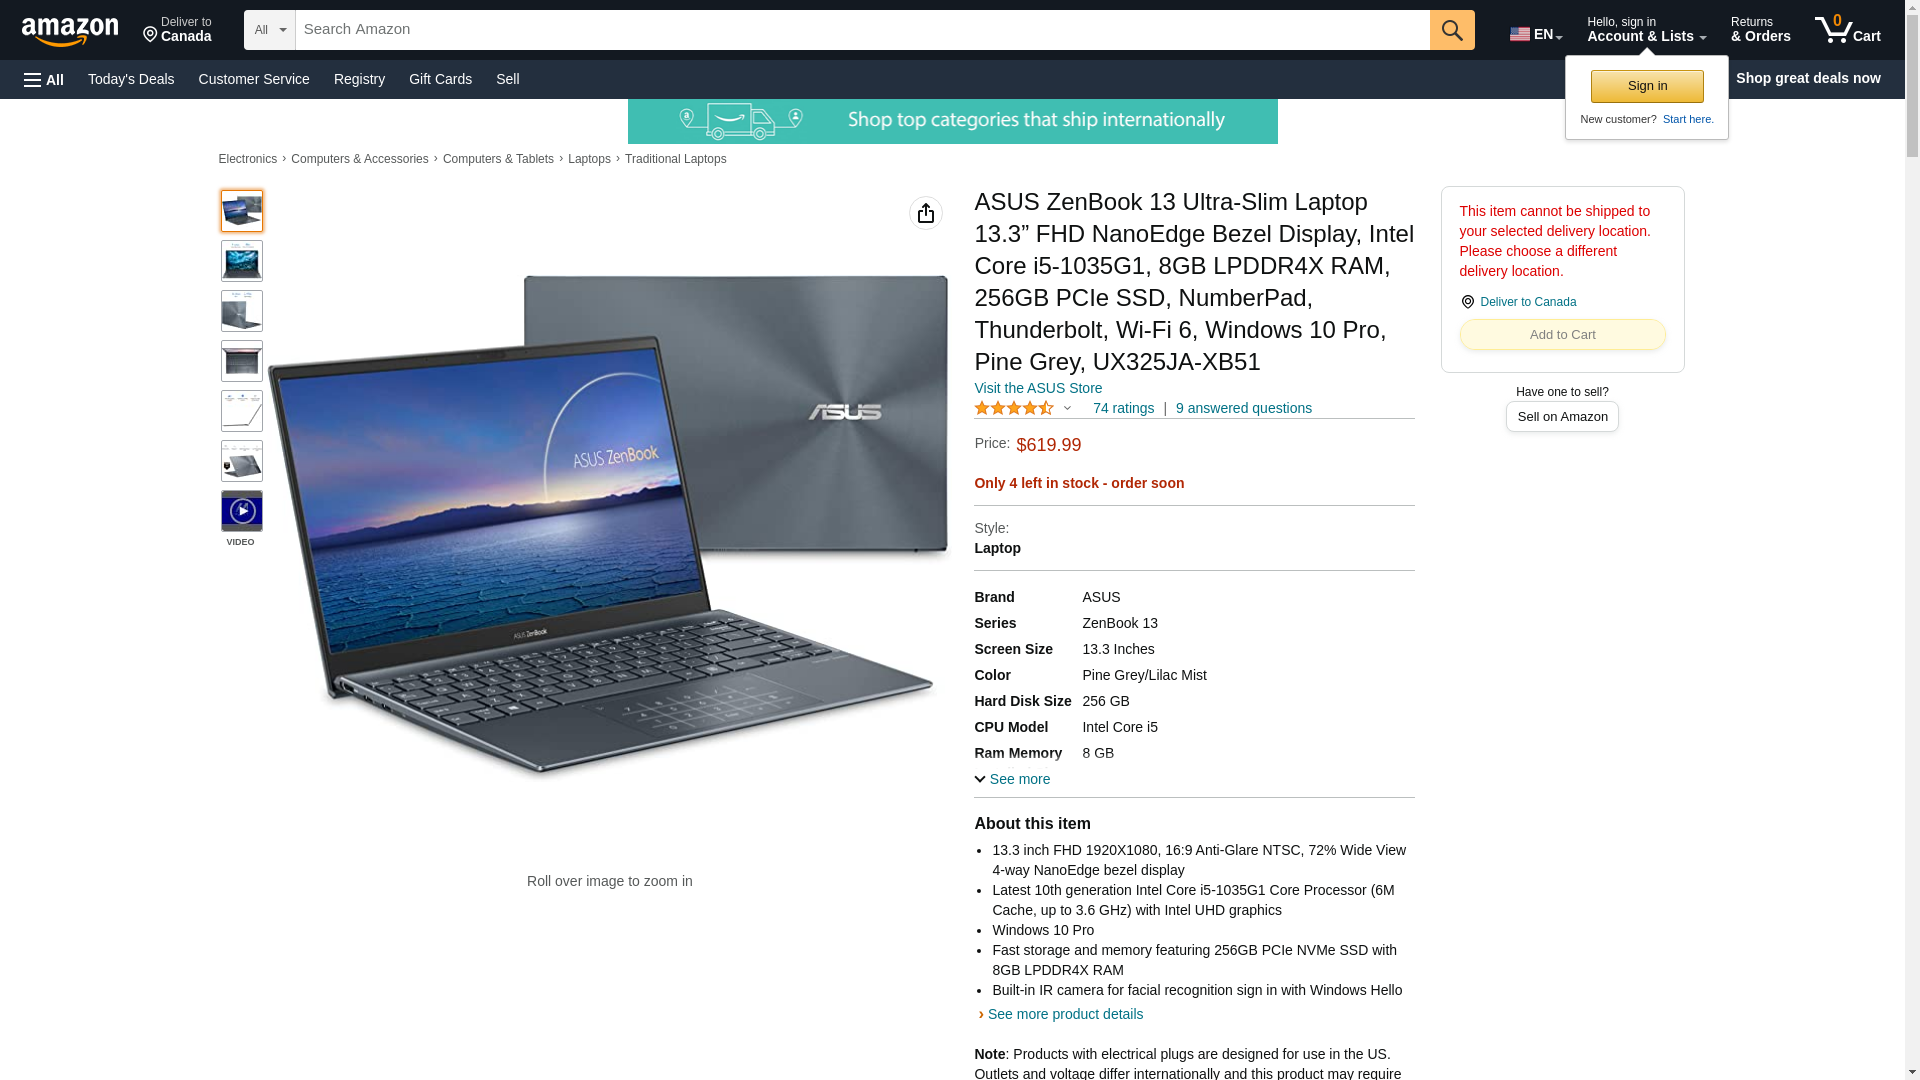Click the Deliver to Canada location icon
Screen dimensions: 1920x1080
(1467, 302)
